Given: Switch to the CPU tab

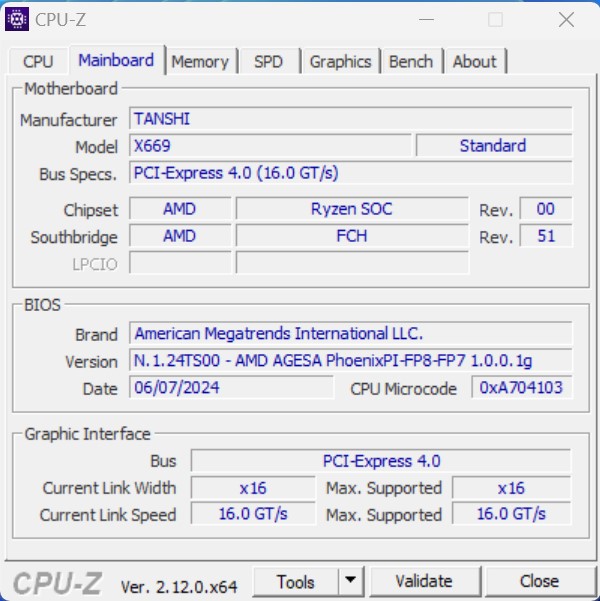Looking at the screenshot, I should click(x=38, y=61).
